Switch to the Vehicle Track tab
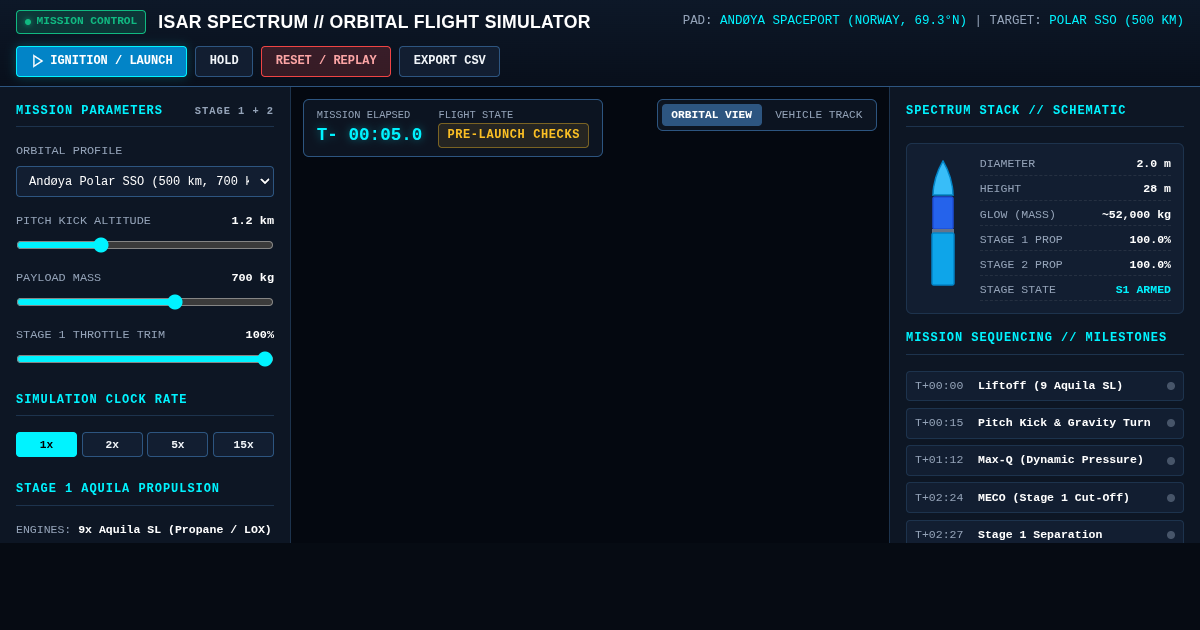The width and height of the screenshot is (1200, 630). coord(818,115)
